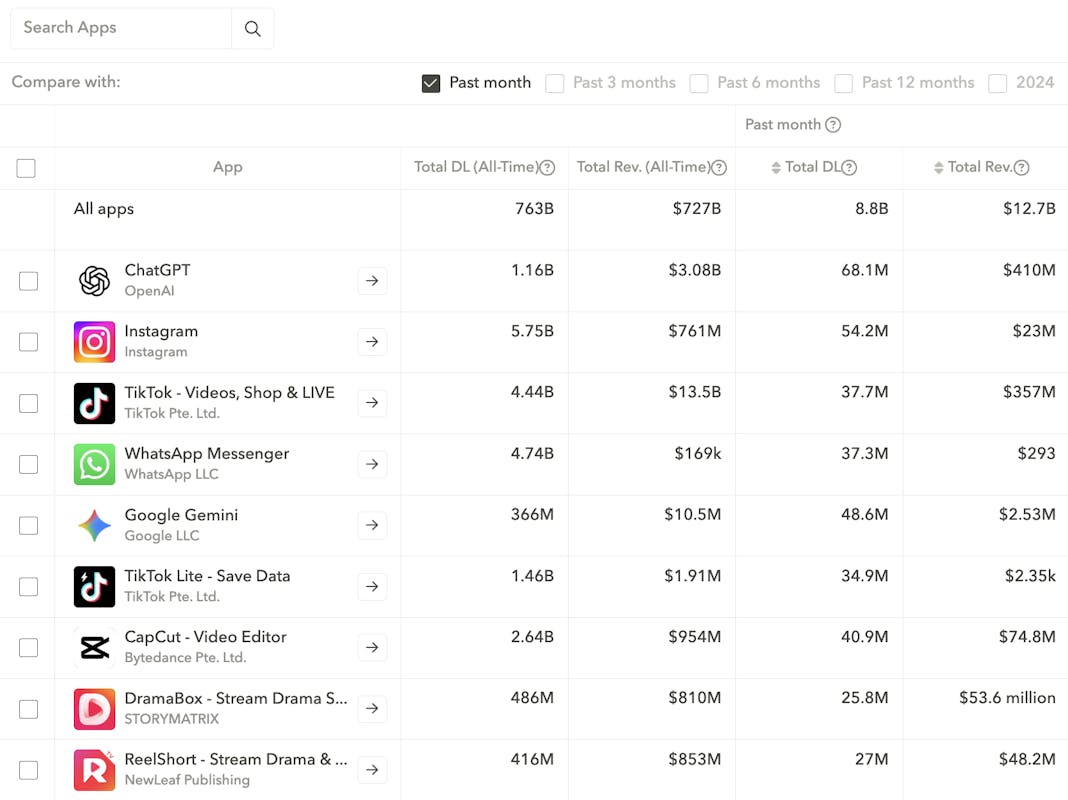Click the search magnifier icon
1068x800 pixels.
(252, 29)
